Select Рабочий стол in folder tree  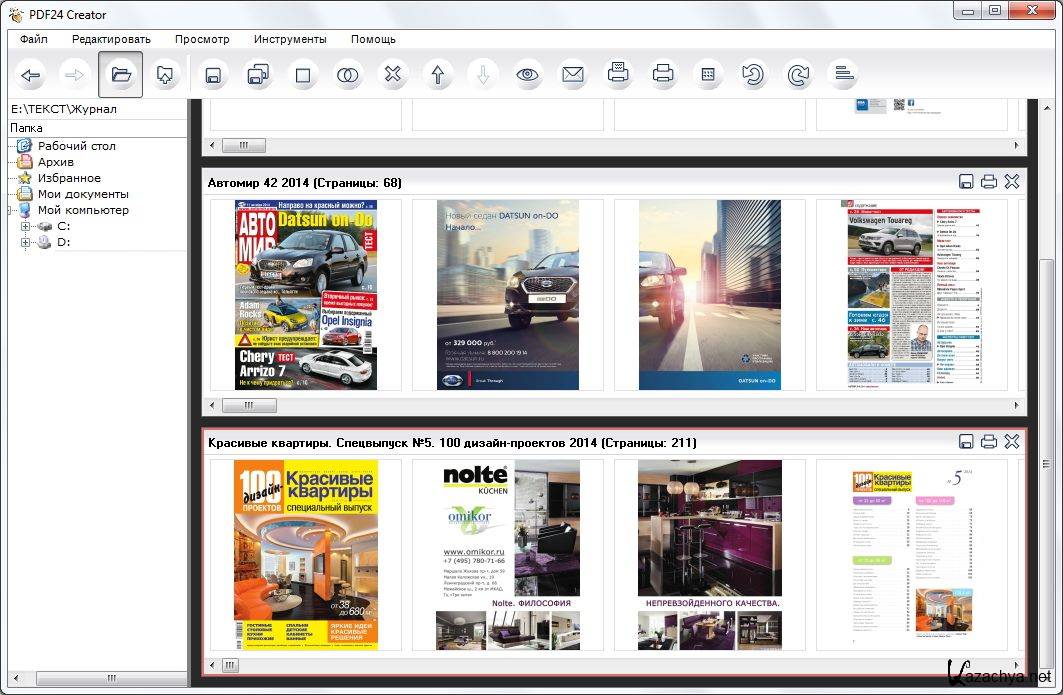point(76,146)
